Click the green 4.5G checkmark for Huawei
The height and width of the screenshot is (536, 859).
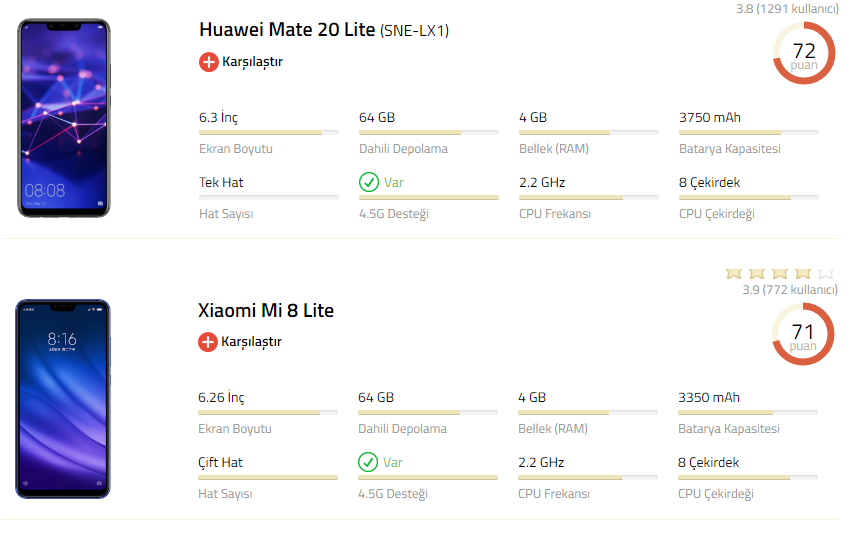(368, 182)
